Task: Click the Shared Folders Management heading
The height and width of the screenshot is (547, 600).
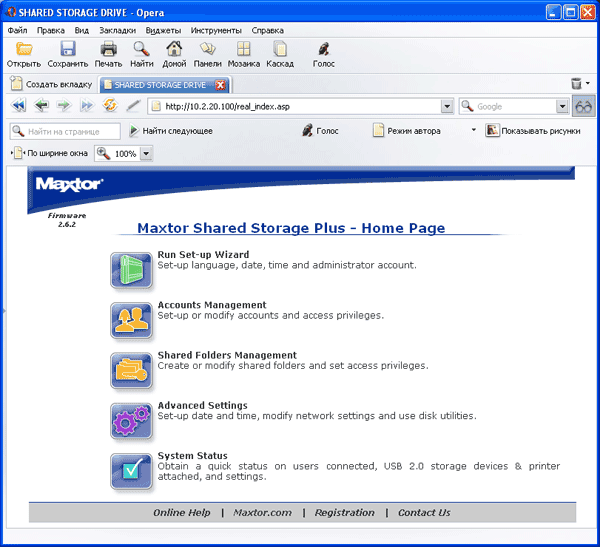Action: click(227, 355)
